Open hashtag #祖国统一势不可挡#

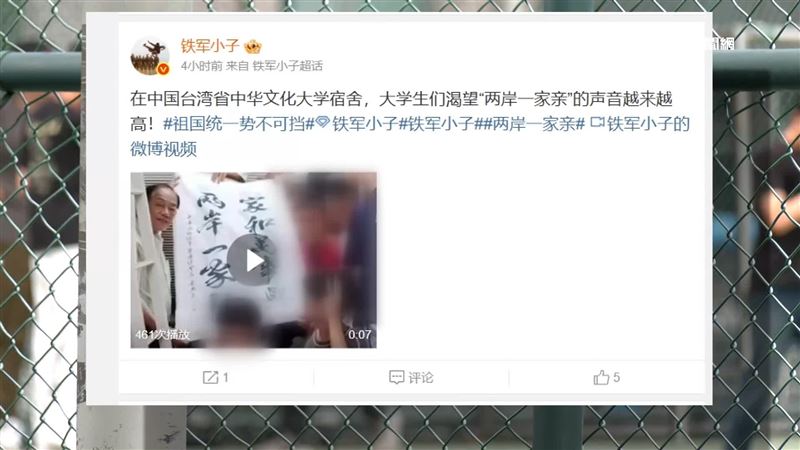239,124
